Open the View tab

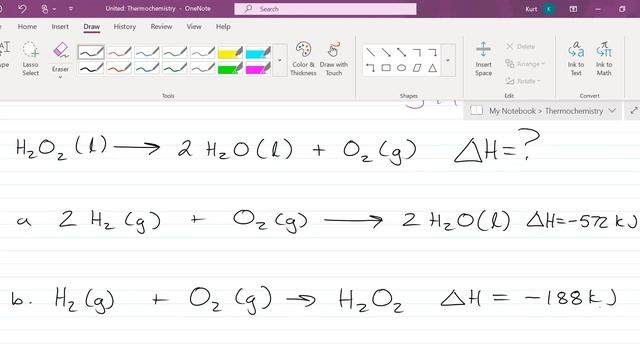194,27
